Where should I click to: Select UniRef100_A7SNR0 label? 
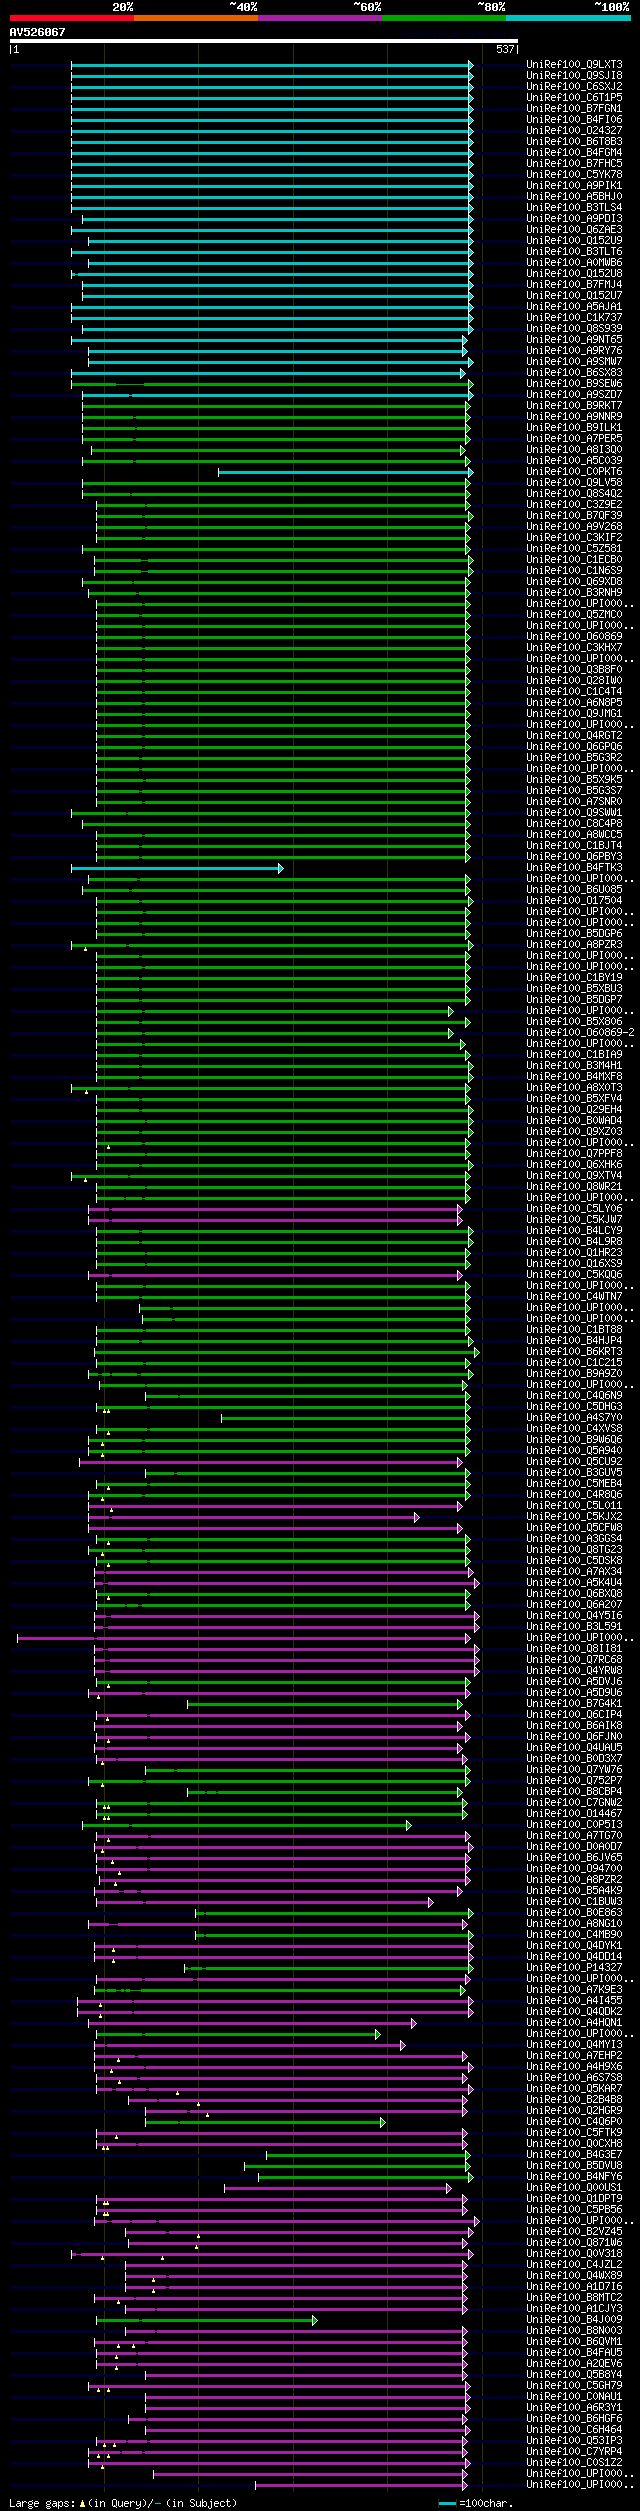[574, 802]
